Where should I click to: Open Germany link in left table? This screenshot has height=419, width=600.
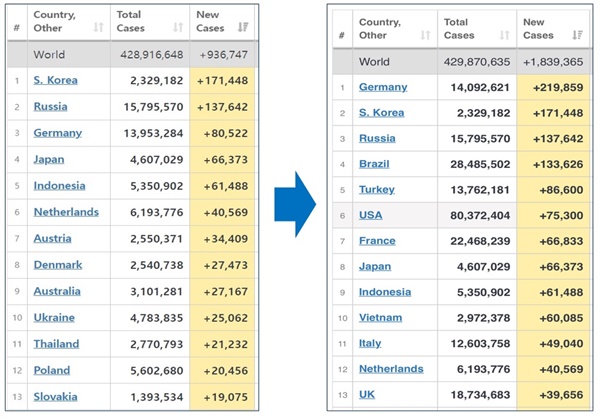tap(58, 133)
